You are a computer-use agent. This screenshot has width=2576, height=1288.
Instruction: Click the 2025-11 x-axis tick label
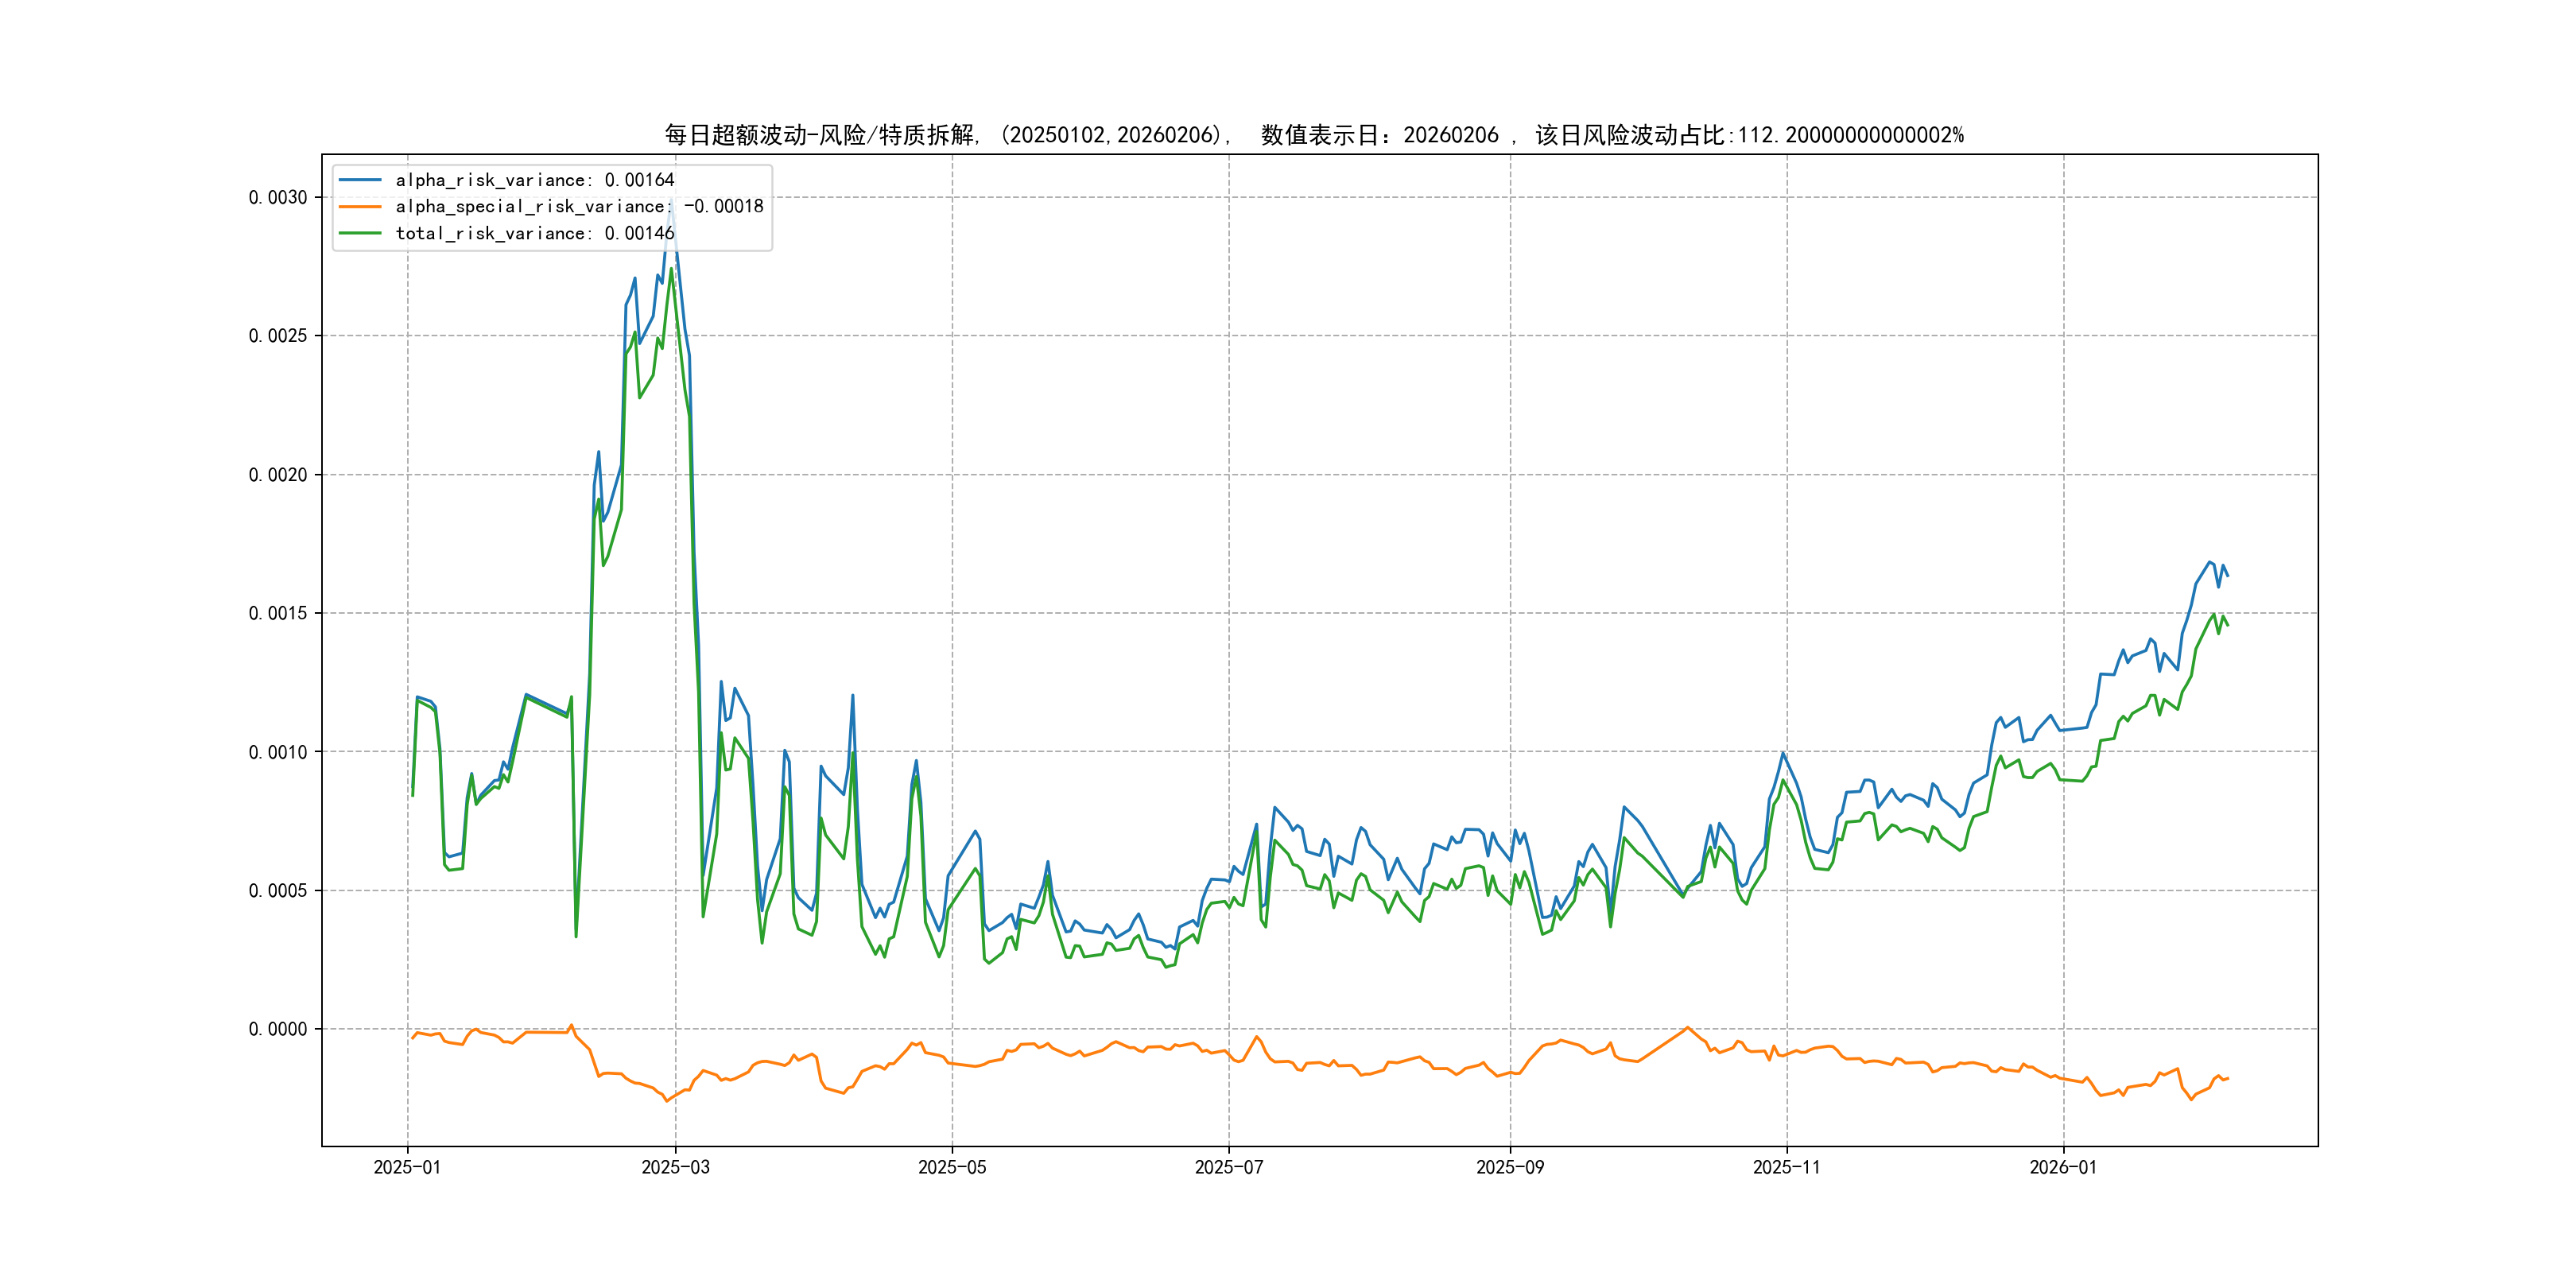tap(1787, 1167)
